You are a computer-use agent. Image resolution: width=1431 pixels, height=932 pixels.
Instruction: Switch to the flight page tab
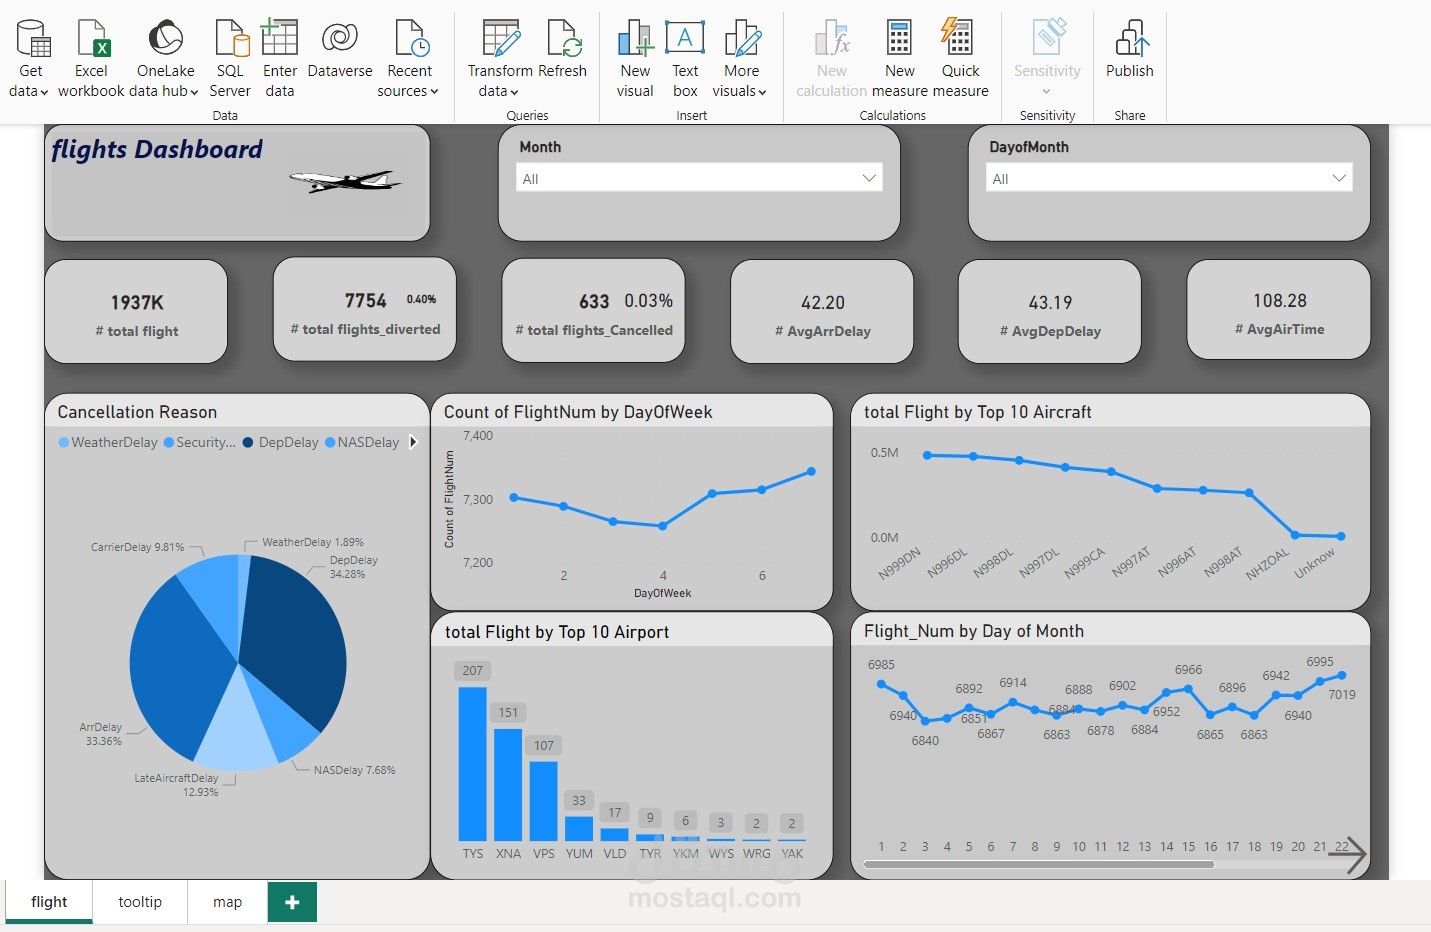[x=49, y=902]
